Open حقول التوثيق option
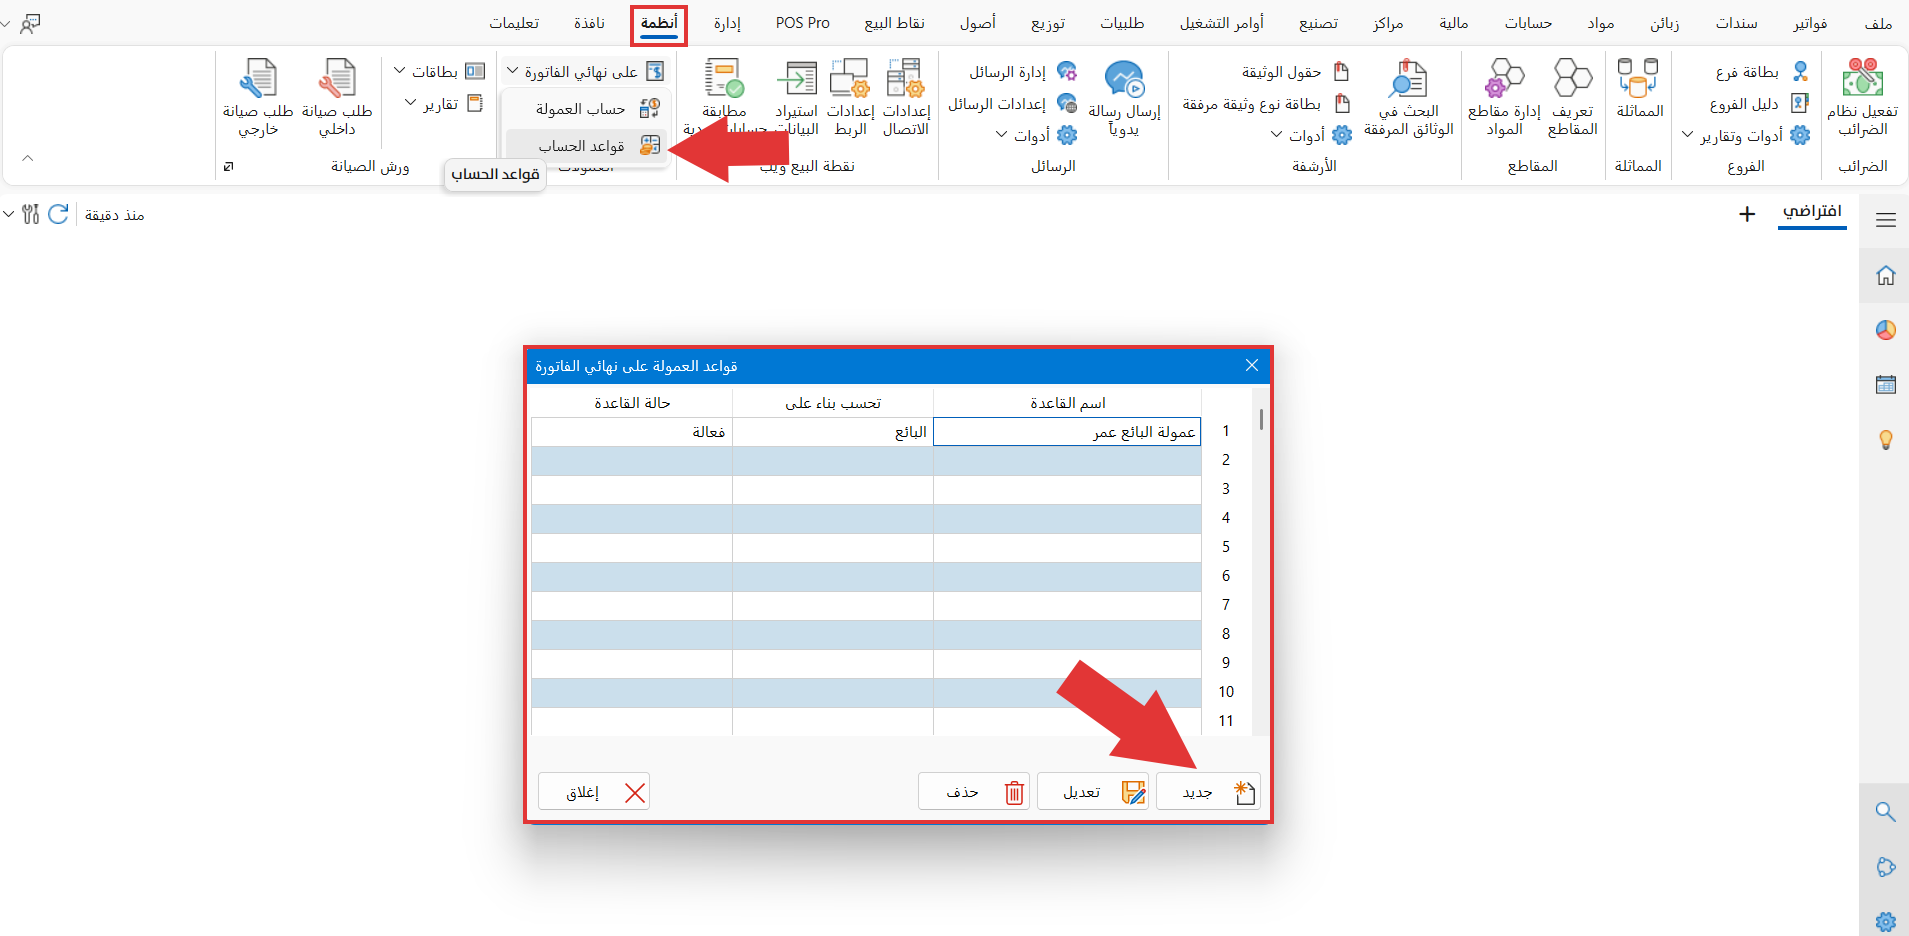Viewport: 1909px width, 936px height. (1295, 72)
